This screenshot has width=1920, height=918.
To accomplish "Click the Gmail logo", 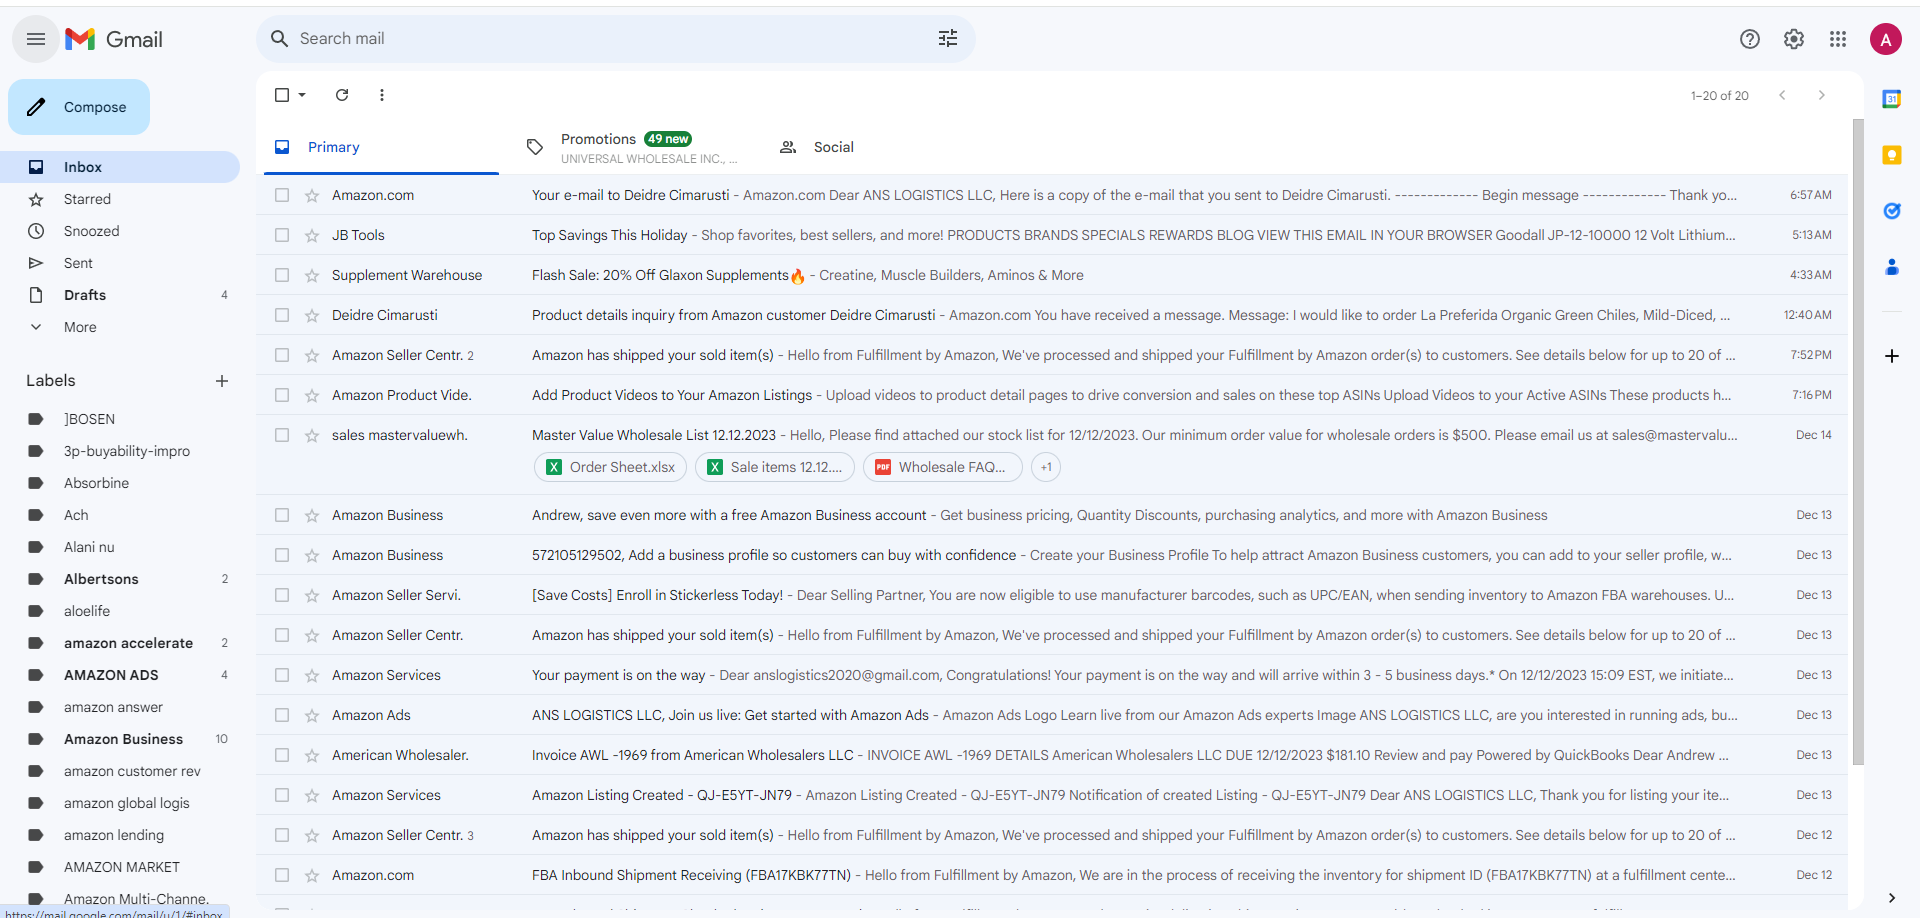I will 113,39.
